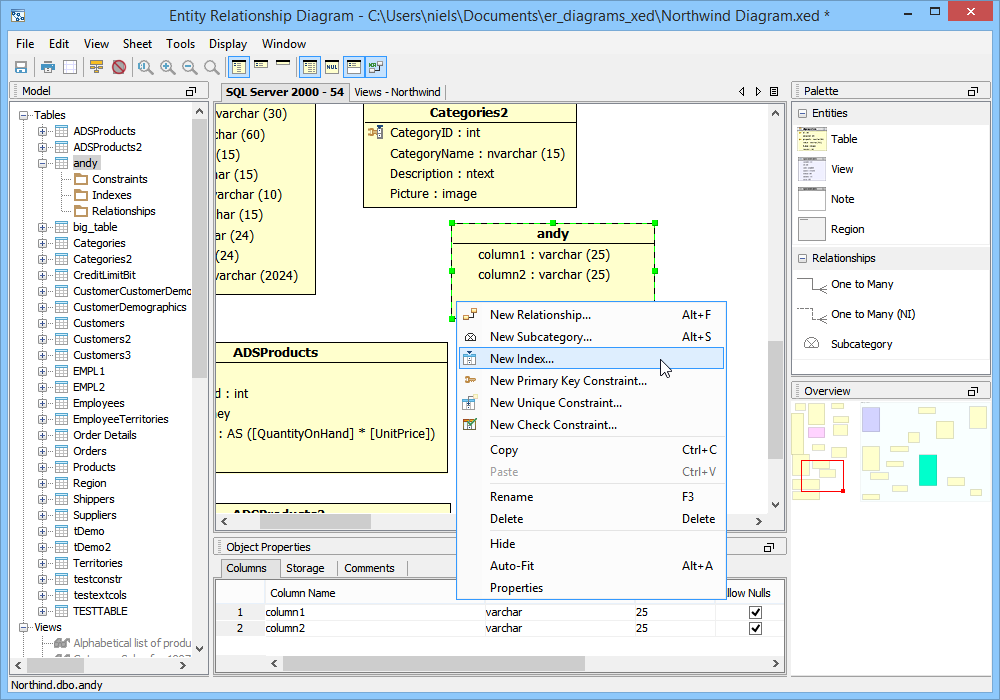Expand the Customers table tree node
Viewport: 1000px width, 700px height.
(x=43, y=323)
